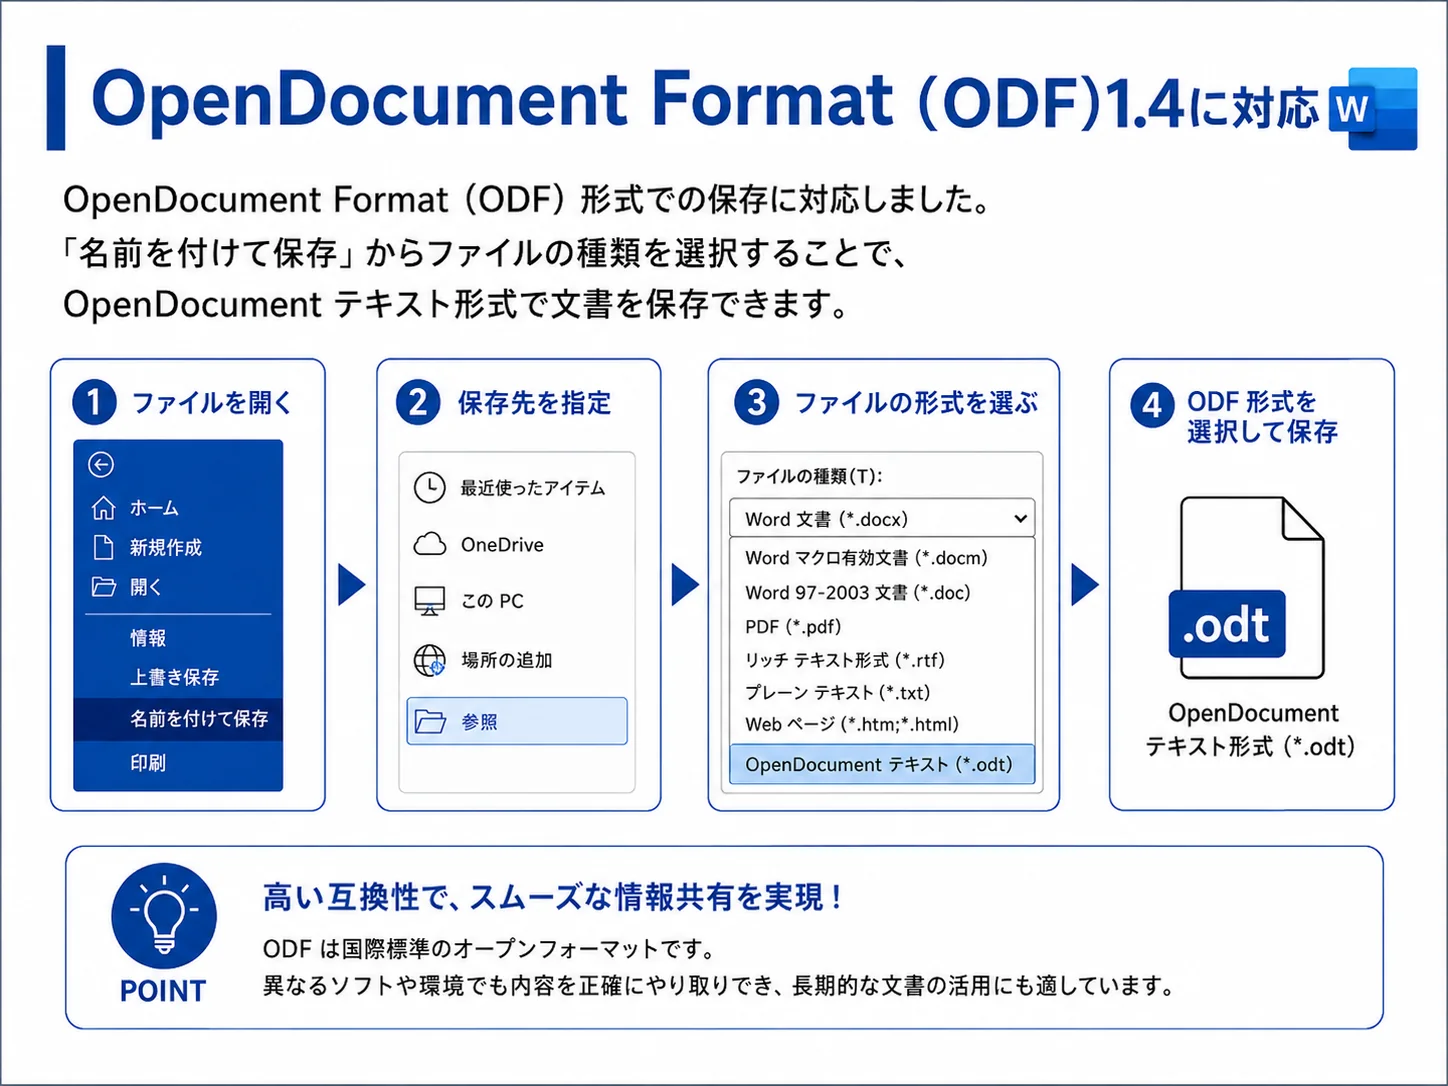Select PDF (*.pdf) file type
This screenshot has height=1086, width=1448.
point(793,626)
